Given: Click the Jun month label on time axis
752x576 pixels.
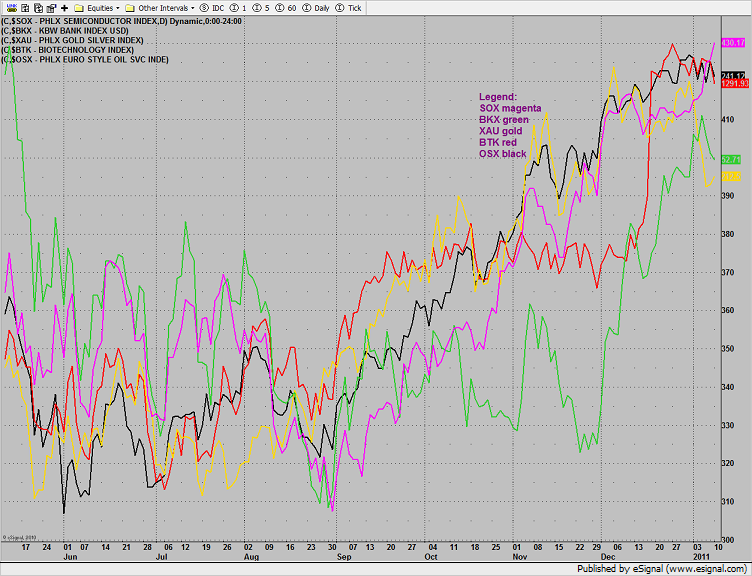Looking at the screenshot, I should 70,557.
